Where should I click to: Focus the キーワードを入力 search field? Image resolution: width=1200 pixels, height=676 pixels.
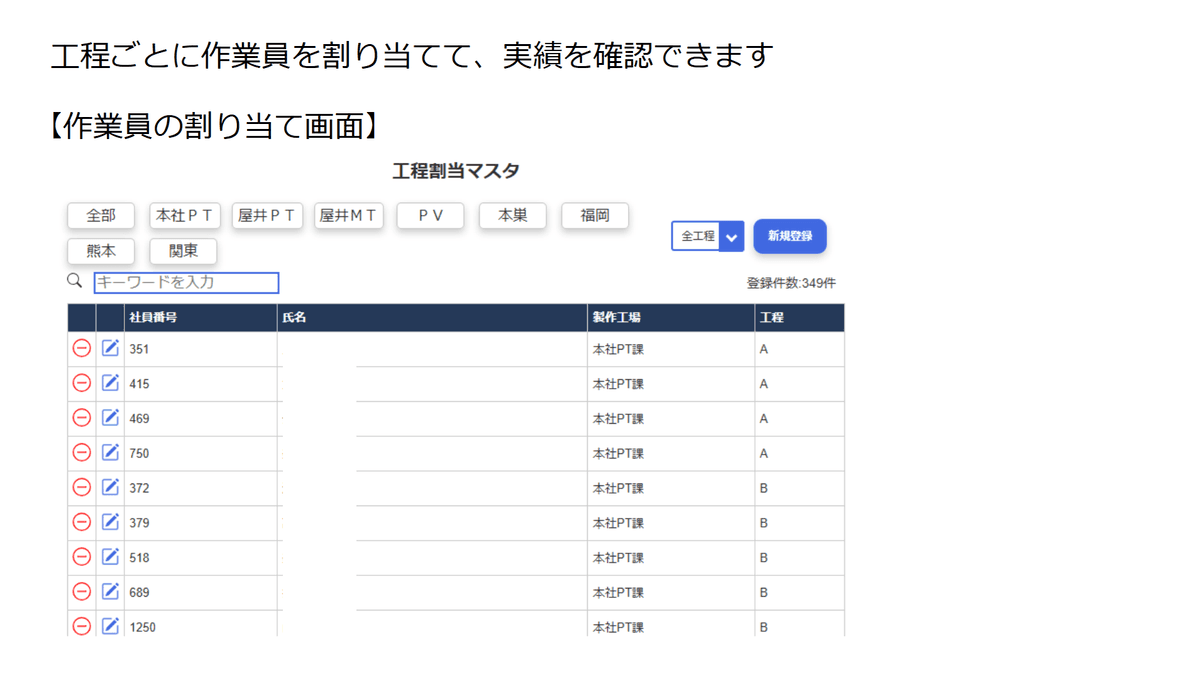point(186,282)
